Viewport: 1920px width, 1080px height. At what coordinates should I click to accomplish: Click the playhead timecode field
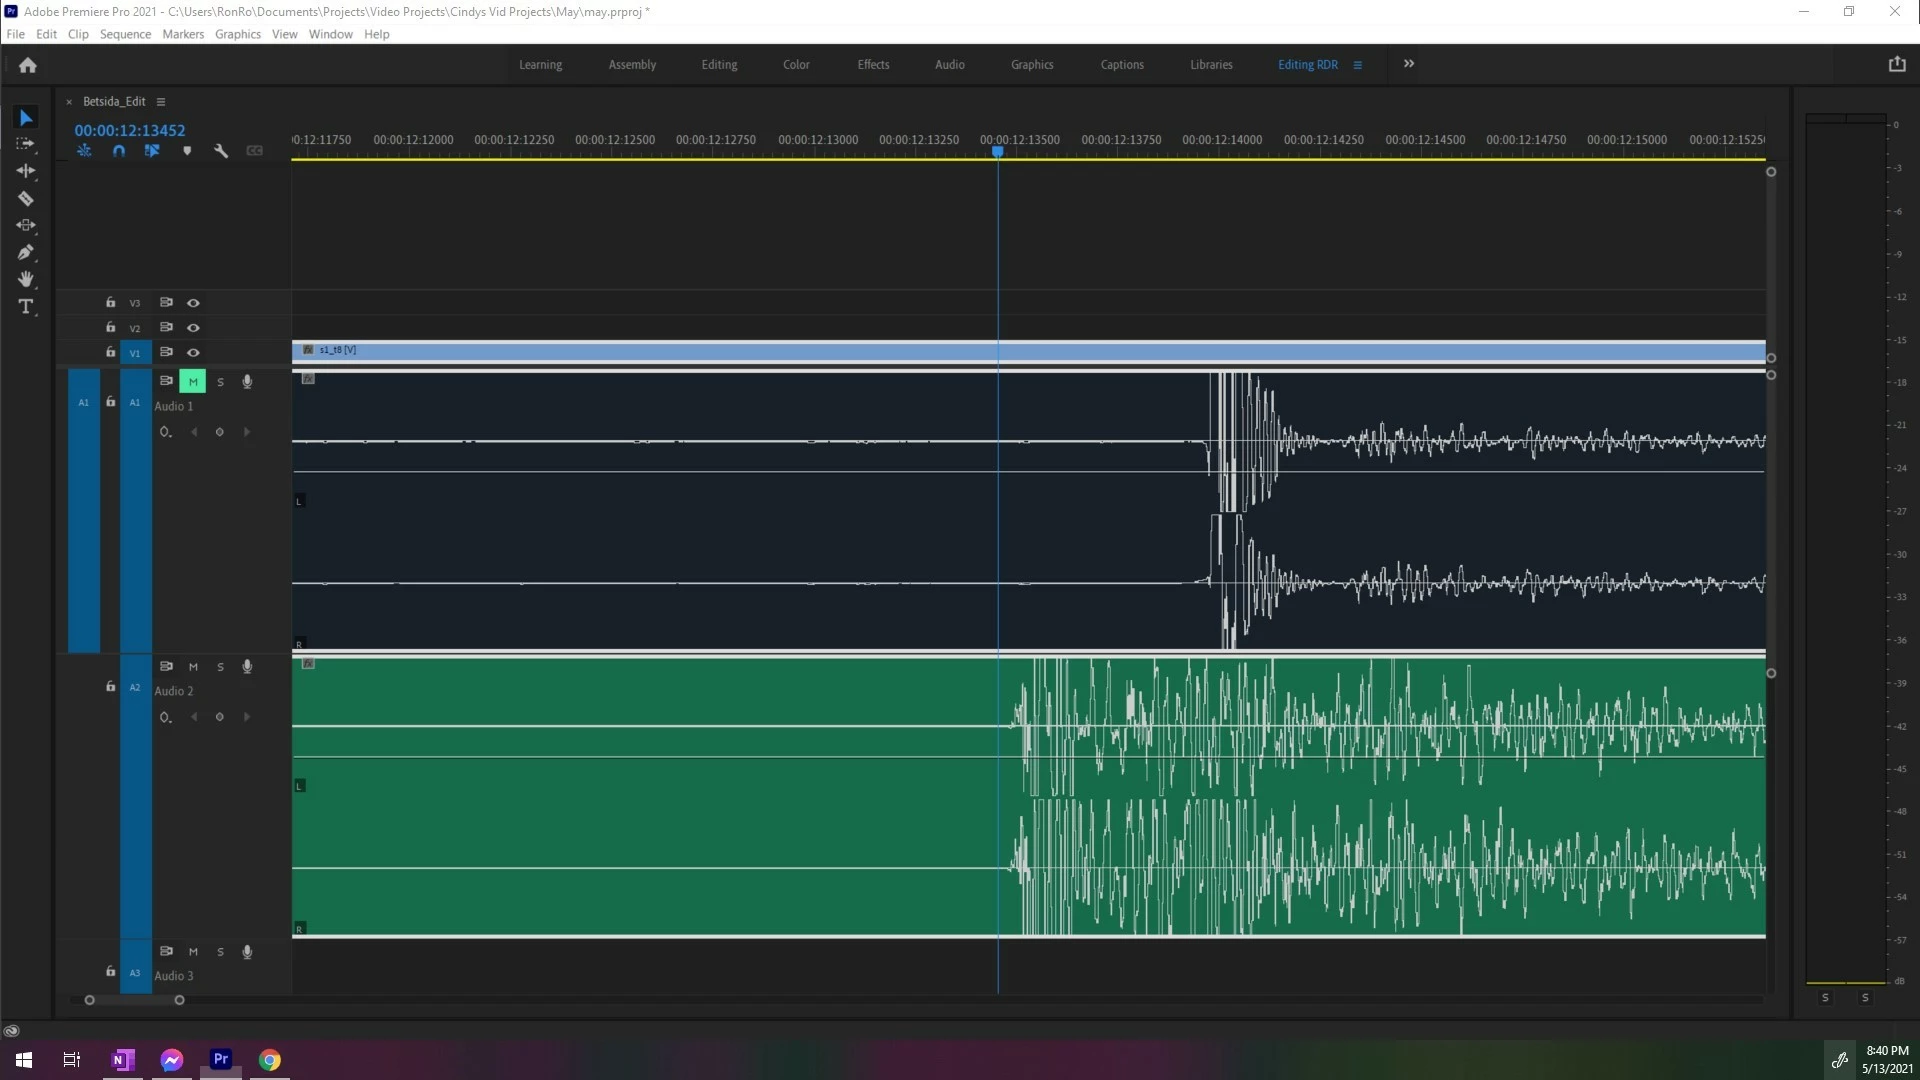130,130
